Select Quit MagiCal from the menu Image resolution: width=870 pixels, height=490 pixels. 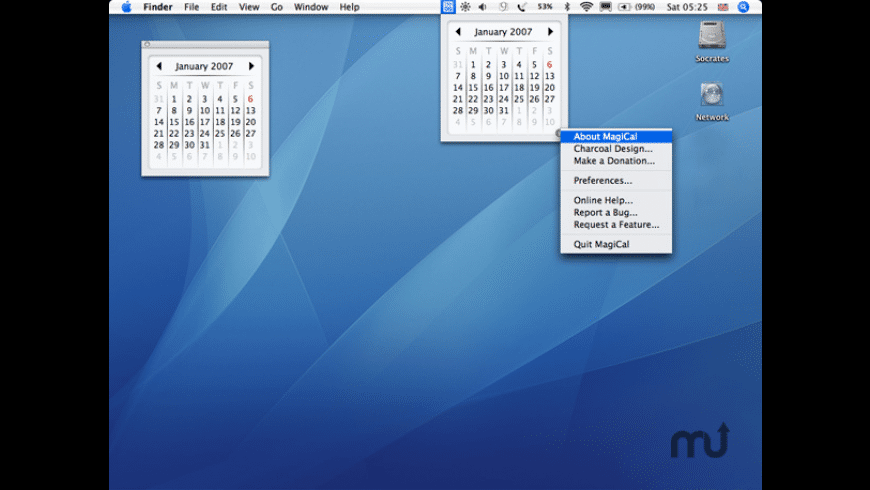pos(616,244)
